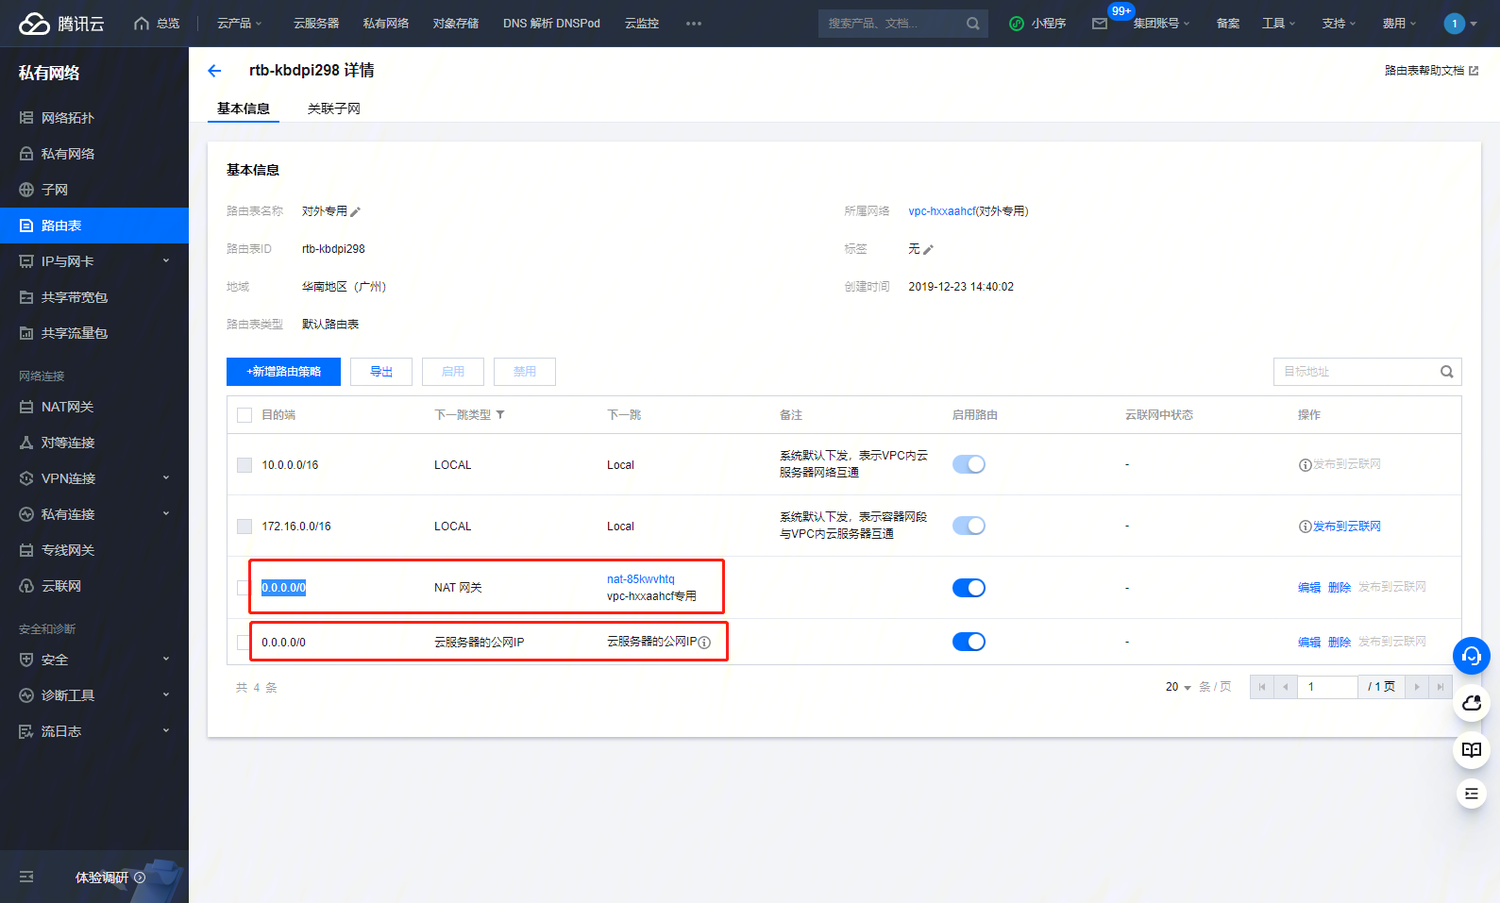Click the customer support headset floating icon
Image resolution: width=1500 pixels, height=903 pixels.
(x=1471, y=656)
